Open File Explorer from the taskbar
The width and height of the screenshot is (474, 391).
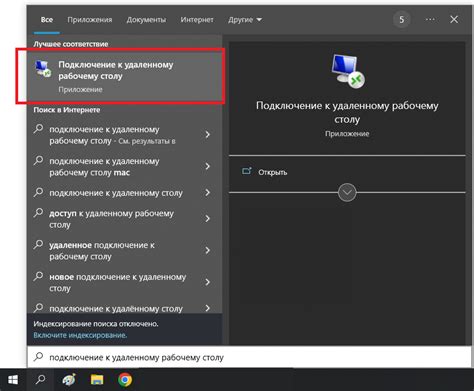pos(97,379)
